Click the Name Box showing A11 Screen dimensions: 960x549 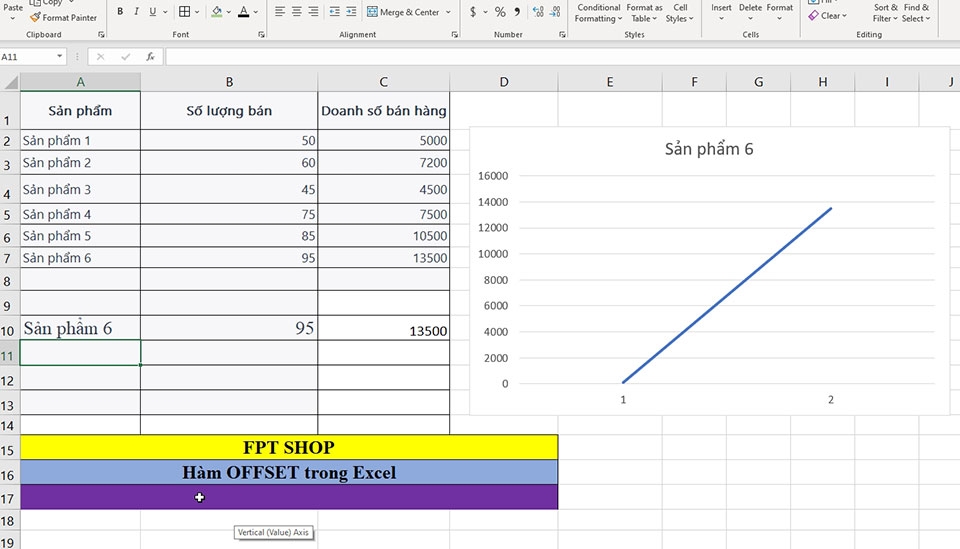click(27, 56)
